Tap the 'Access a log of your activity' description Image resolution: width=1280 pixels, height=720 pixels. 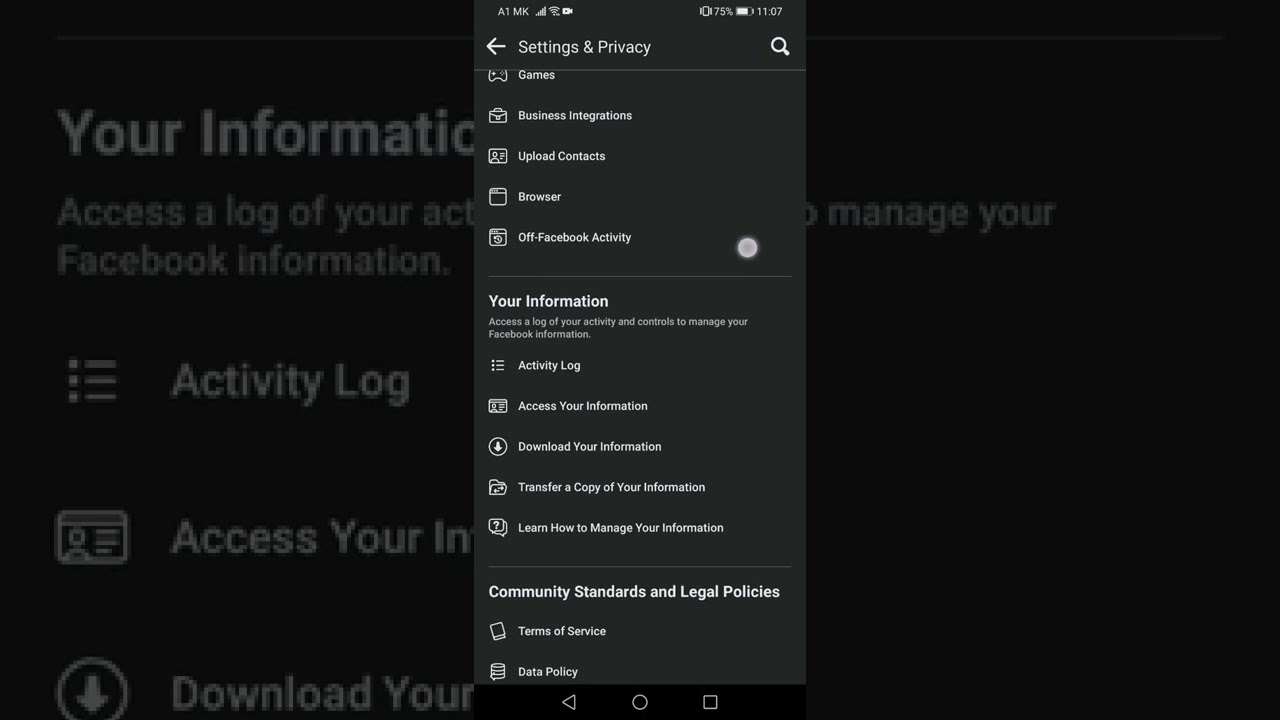(x=618, y=328)
